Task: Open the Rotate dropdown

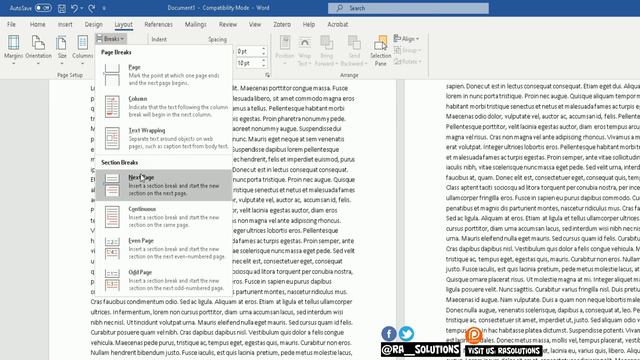Action: (408, 62)
